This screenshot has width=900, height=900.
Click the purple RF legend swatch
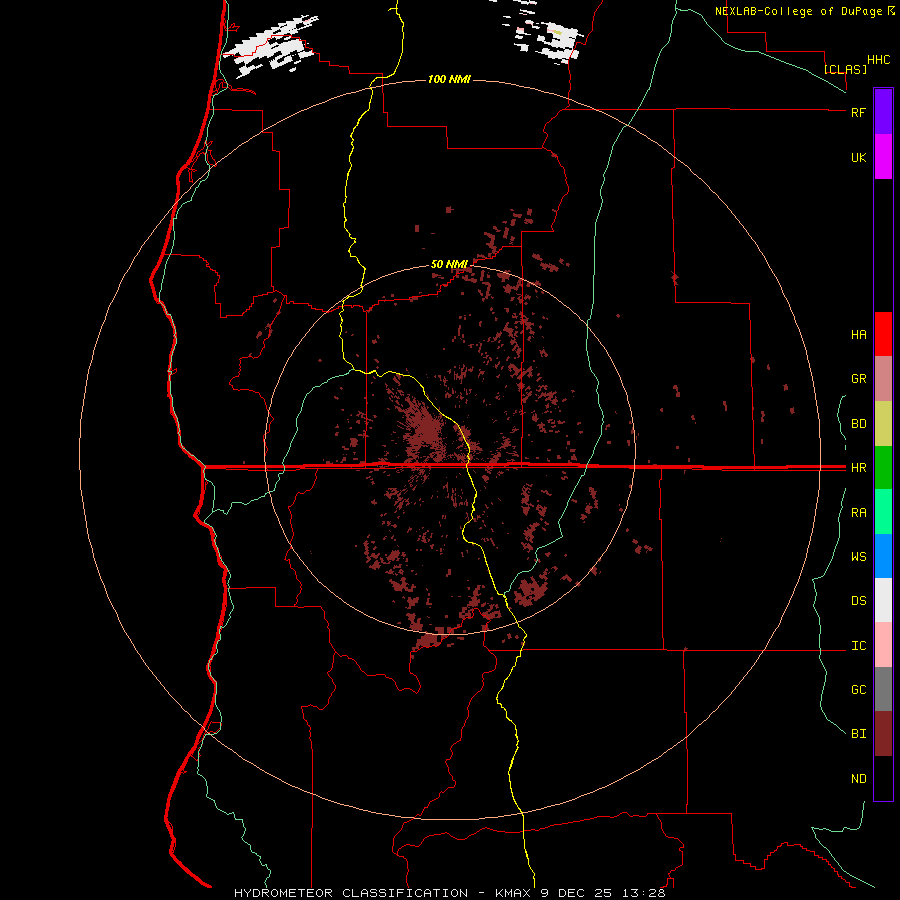(883, 112)
